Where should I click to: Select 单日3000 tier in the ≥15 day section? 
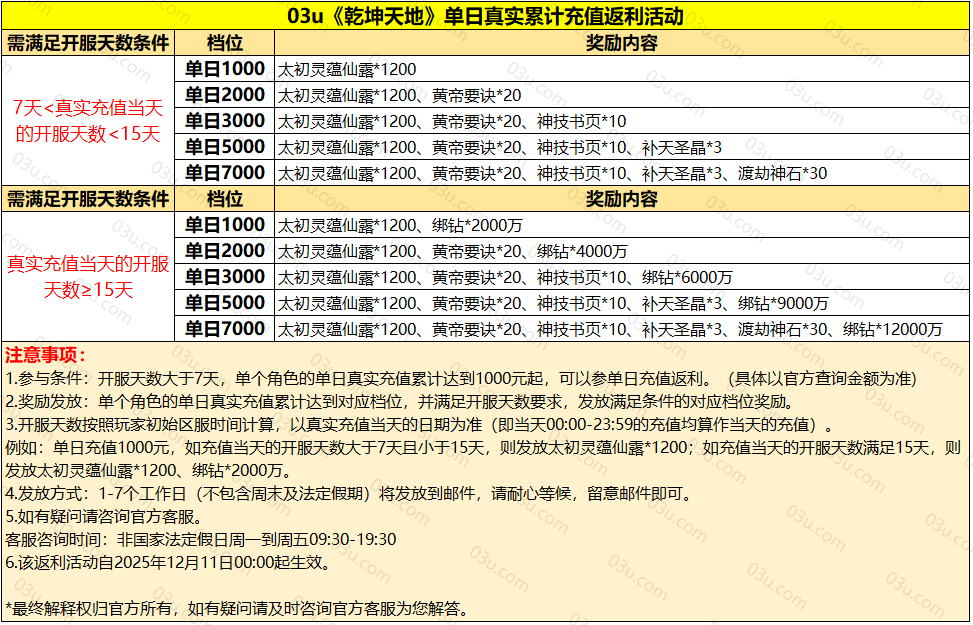(225, 277)
